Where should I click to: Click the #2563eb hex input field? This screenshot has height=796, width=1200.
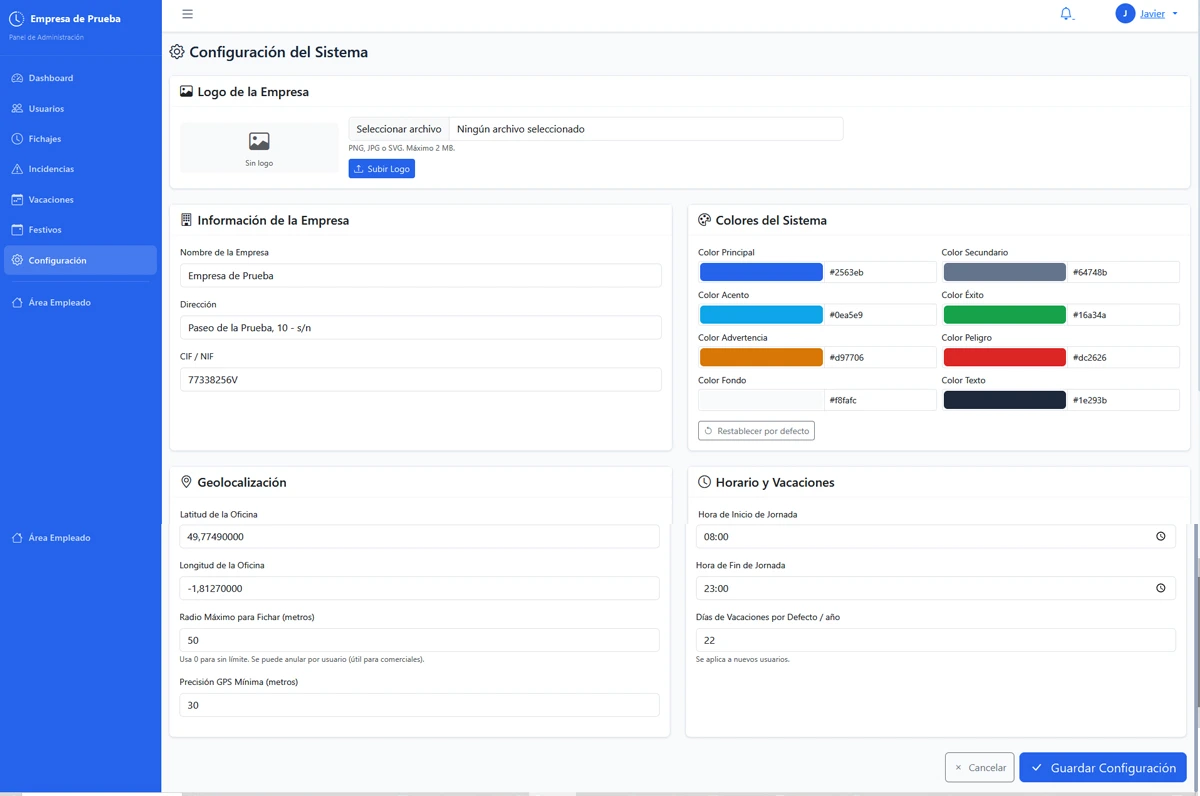(x=880, y=272)
